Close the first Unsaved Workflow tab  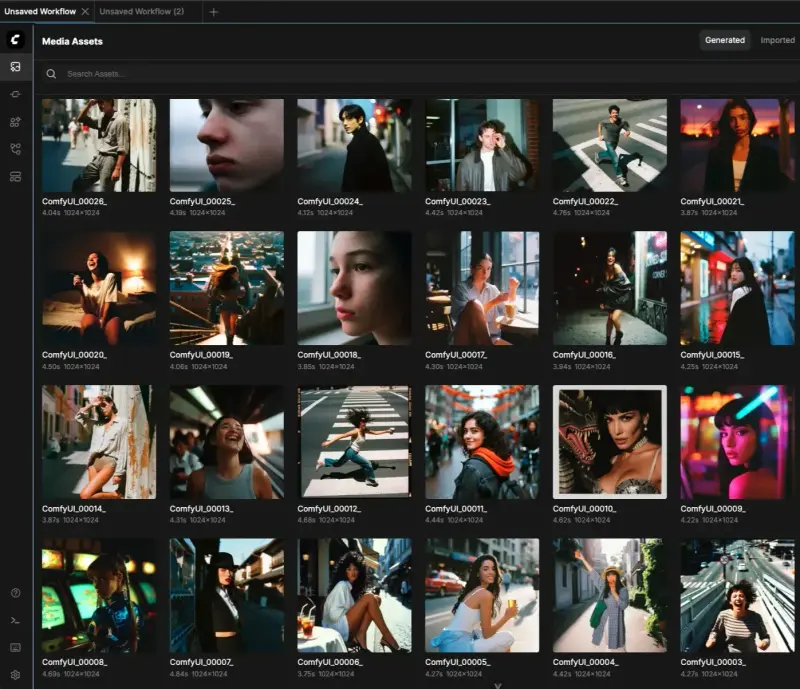85,11
